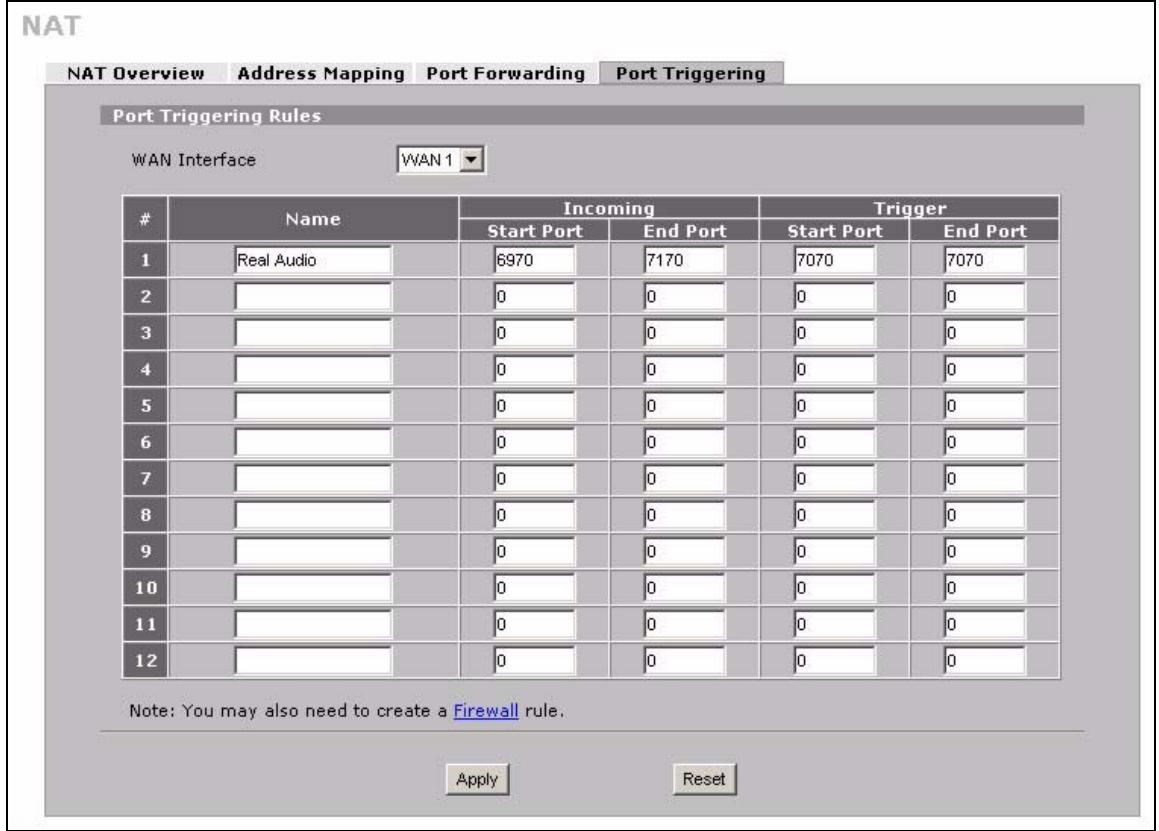The width and height of the screenshot is (1159, 831).
Task: Switch to the NAT Overview tab
Action: 136,73
